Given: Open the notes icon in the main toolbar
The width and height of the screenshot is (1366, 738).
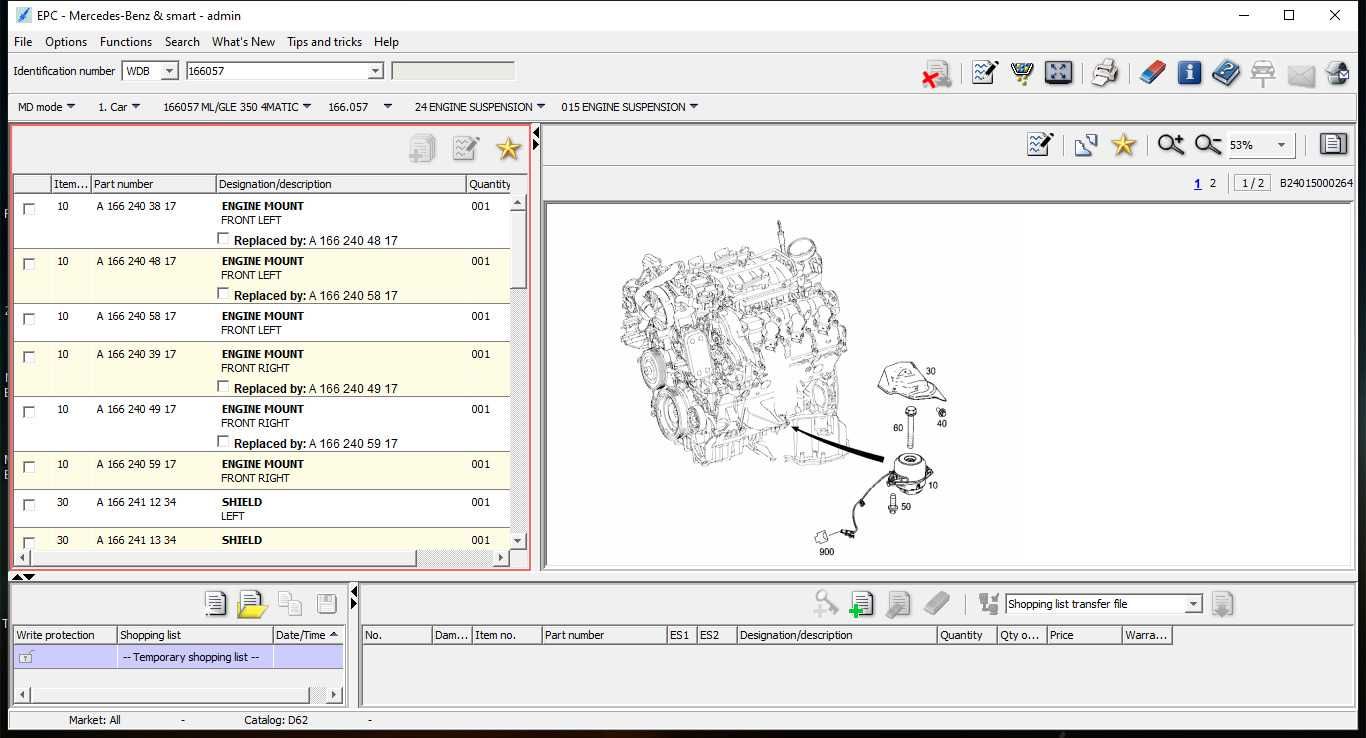Looking at the screenshot, I should click(x=984, y=72).
